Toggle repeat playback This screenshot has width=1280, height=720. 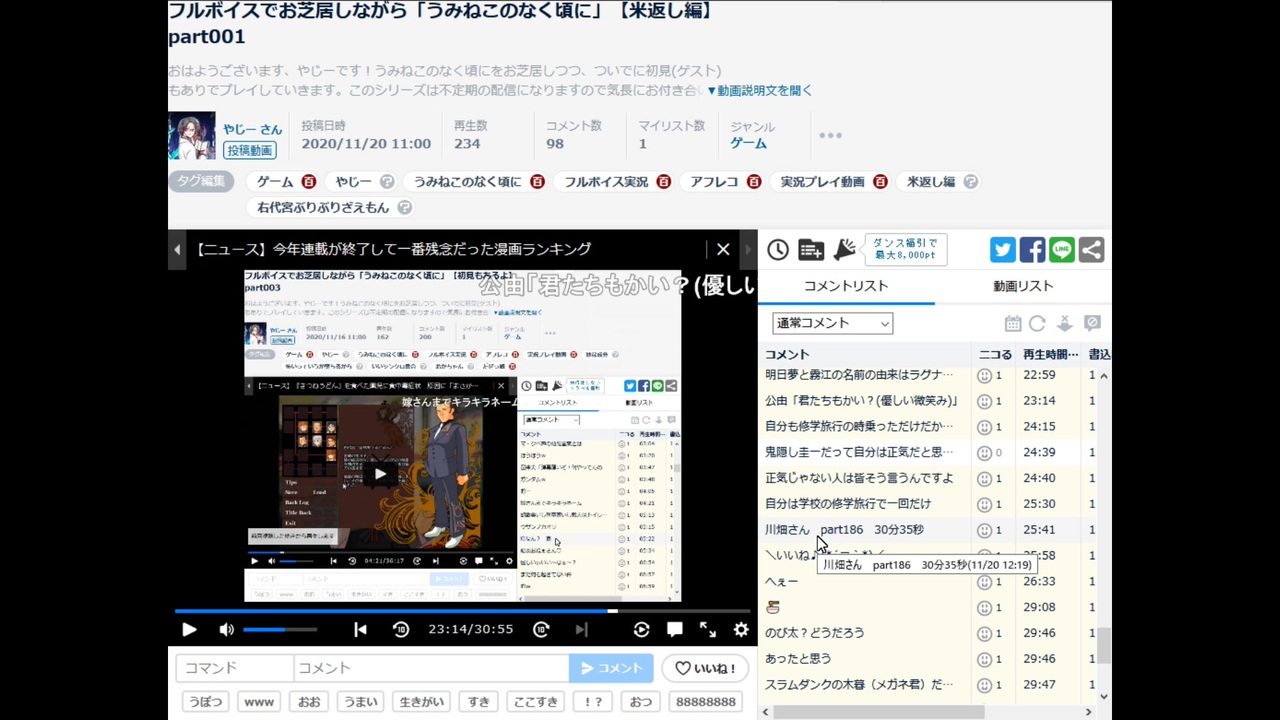(641, 629)
